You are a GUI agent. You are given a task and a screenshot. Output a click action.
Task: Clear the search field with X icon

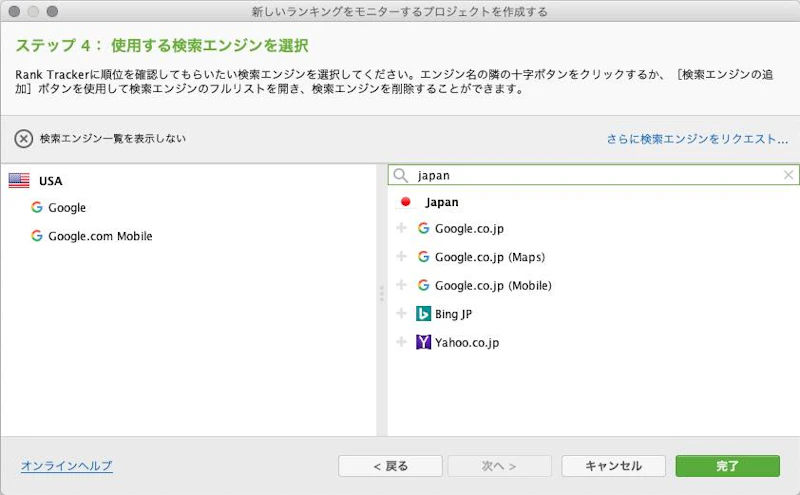click(789, 175)
